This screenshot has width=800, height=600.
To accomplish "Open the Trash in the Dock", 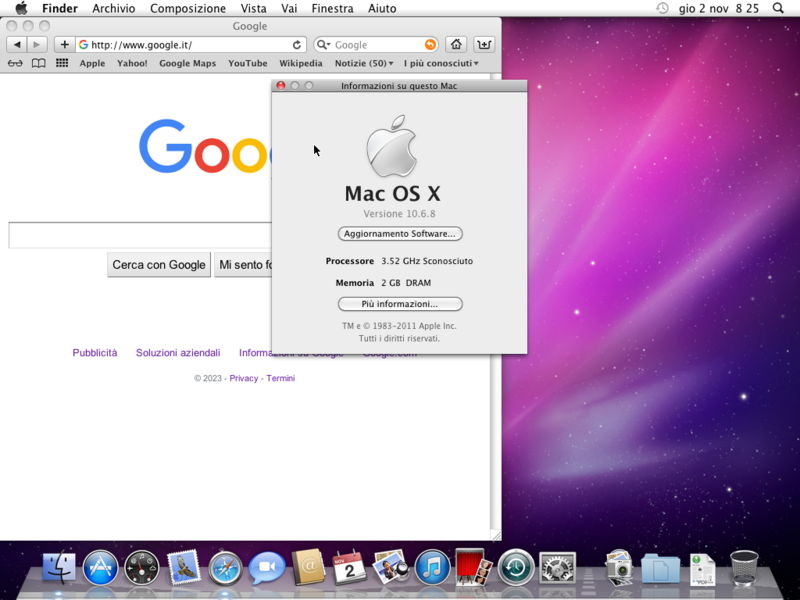I will 744,568.
